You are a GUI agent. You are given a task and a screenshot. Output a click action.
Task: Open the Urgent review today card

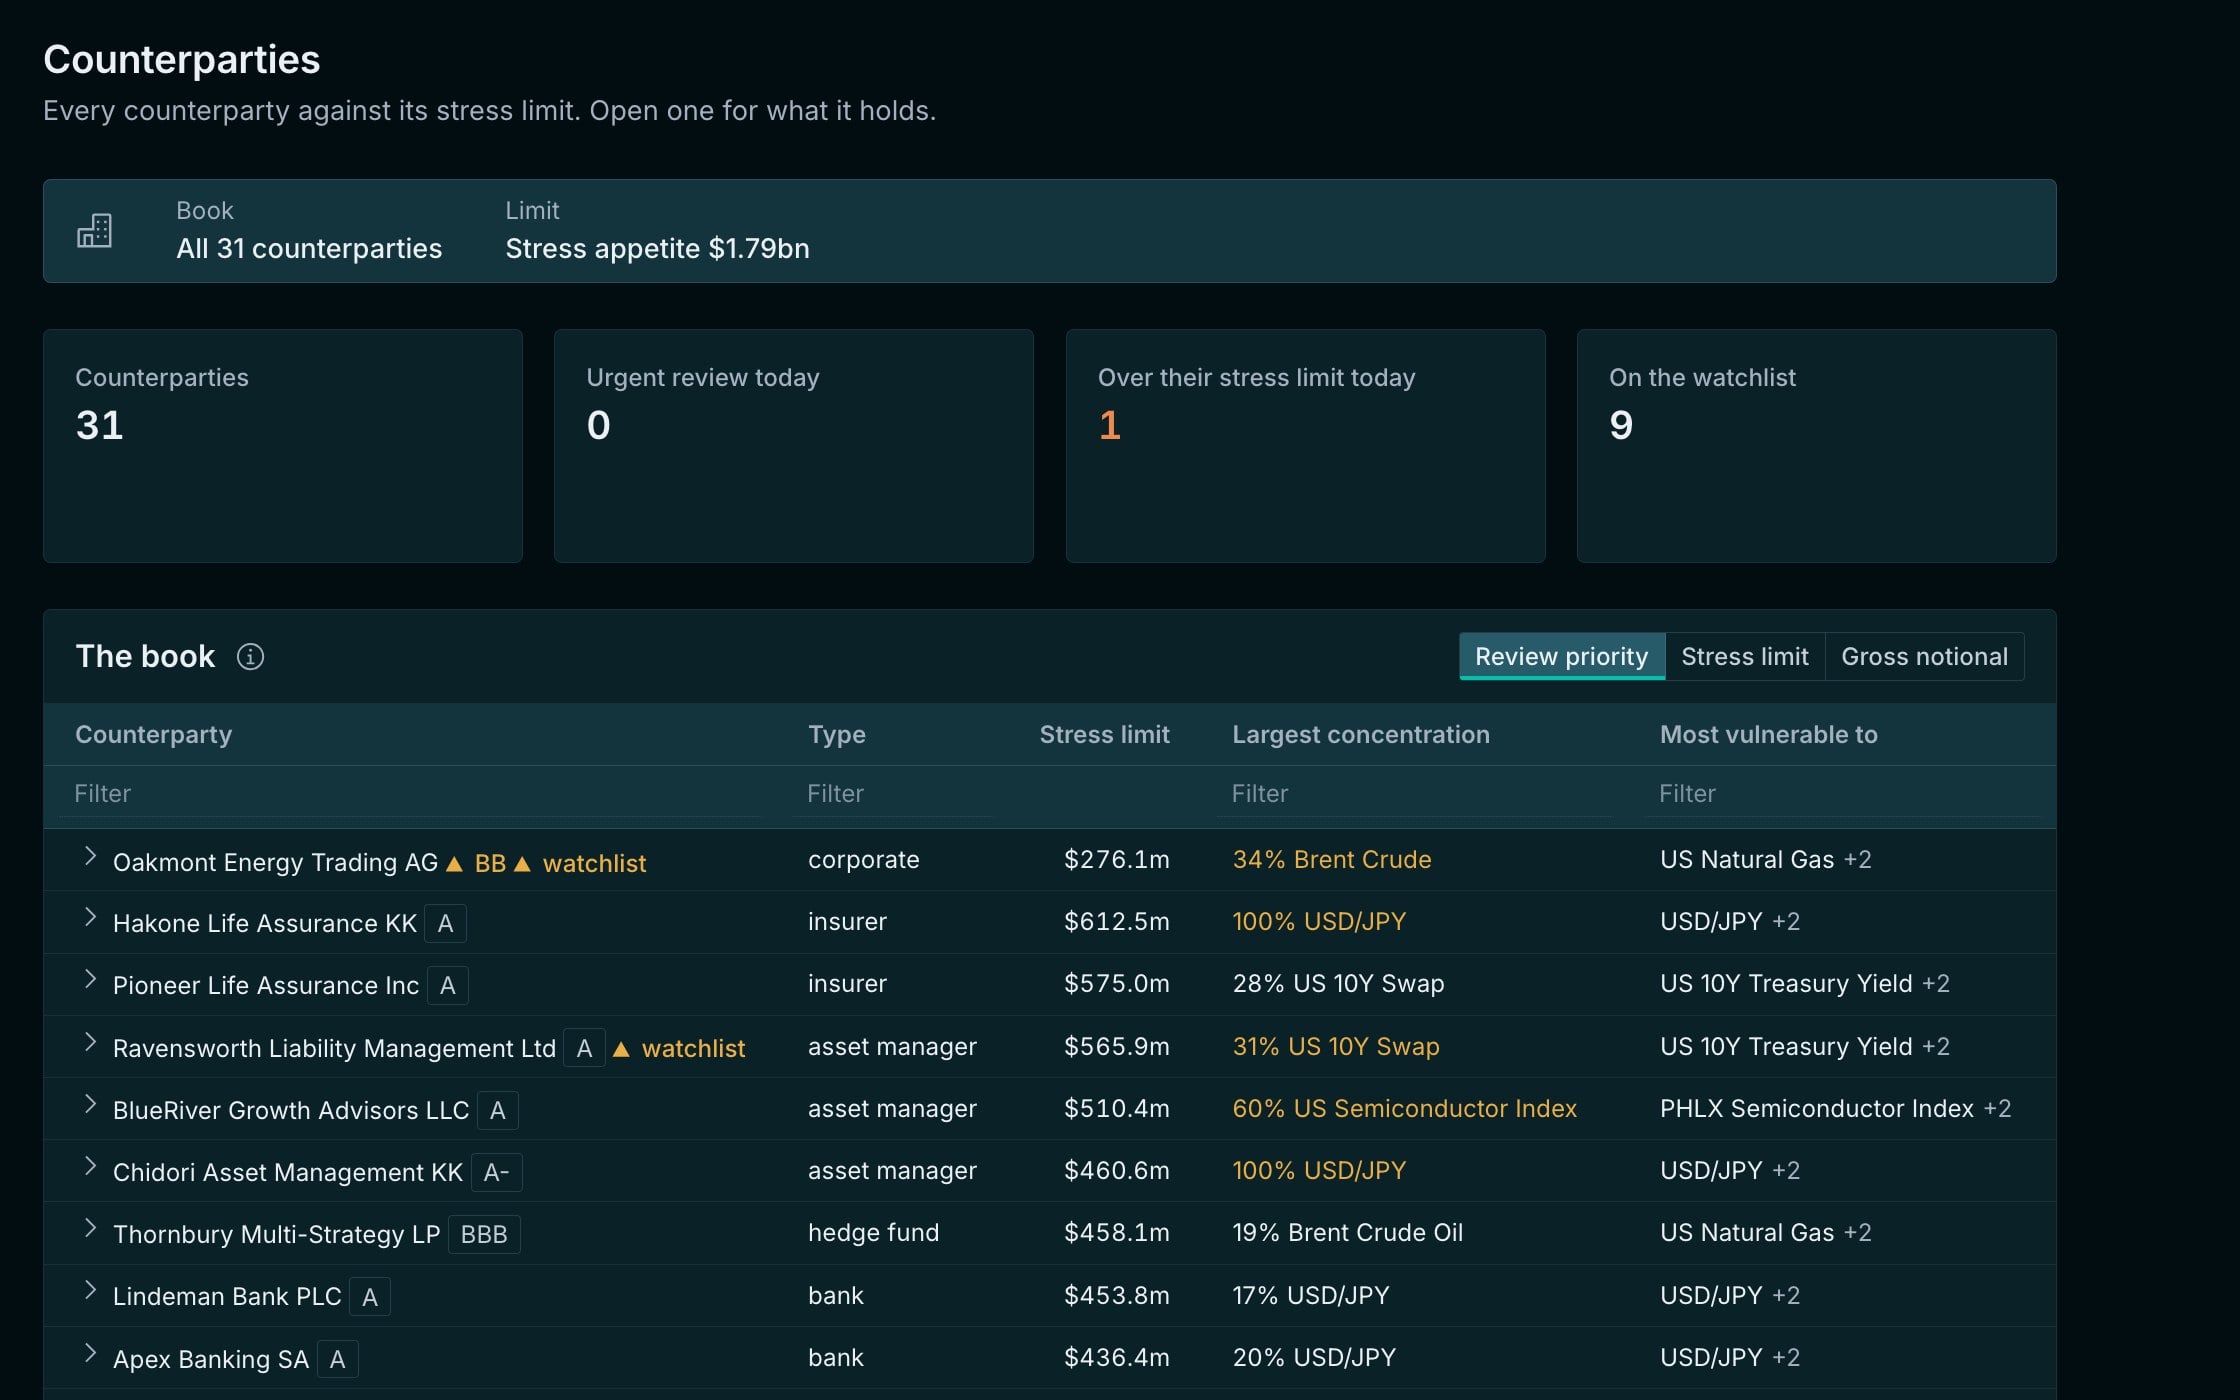[794, 446]
